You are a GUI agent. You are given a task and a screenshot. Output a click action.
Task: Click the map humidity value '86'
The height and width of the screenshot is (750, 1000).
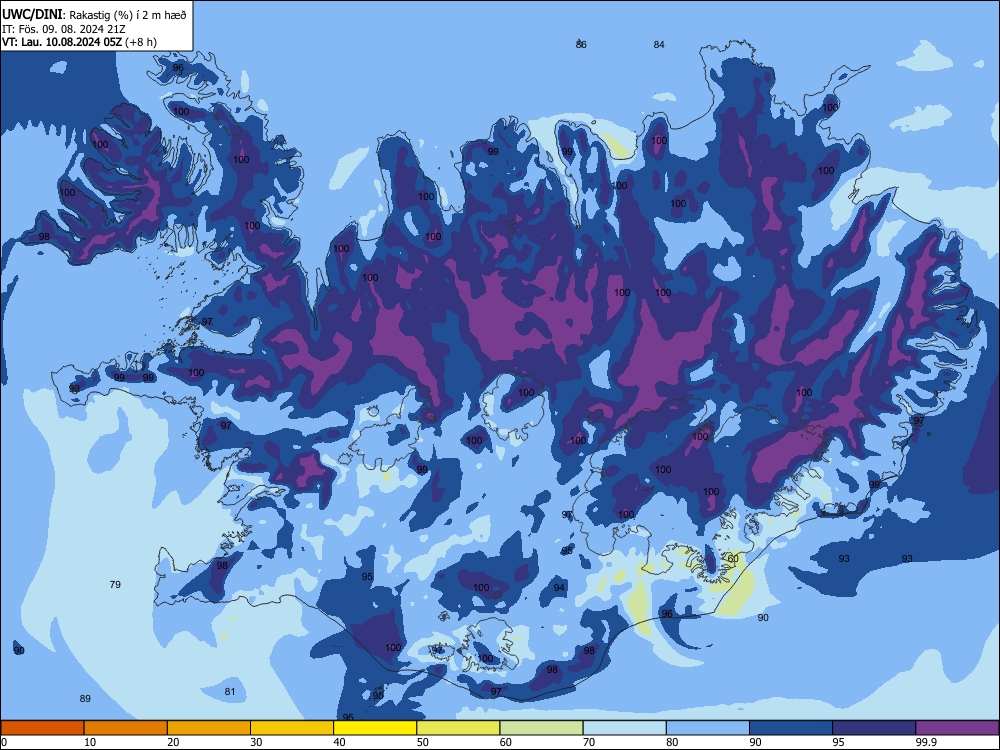(x=581, y=44)
